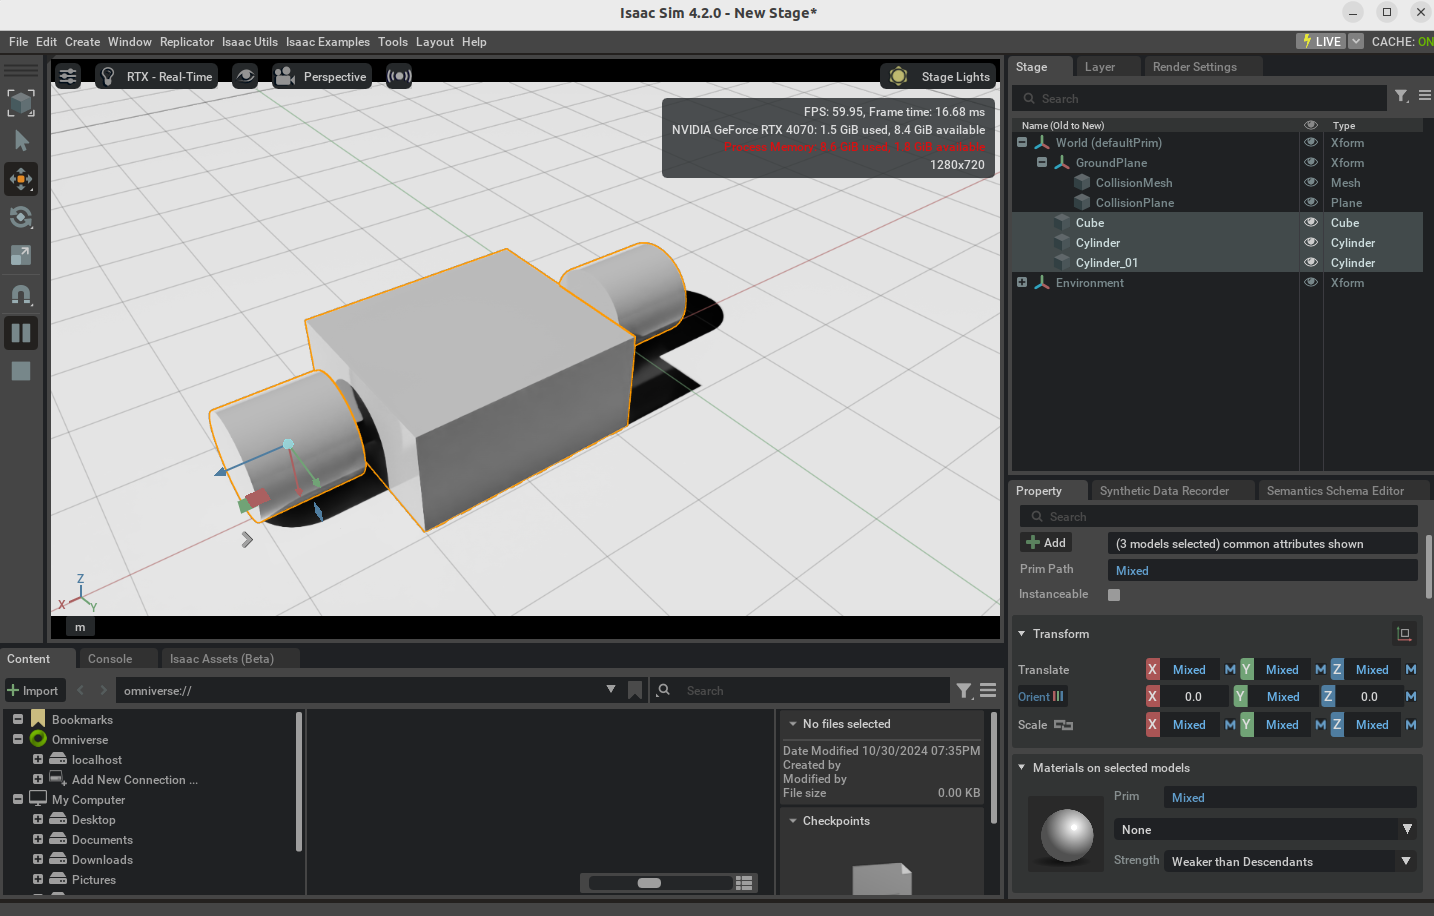Switch to Isaac Assets (Beta) tab
The image size is (1434, 916).
[222, 659]
